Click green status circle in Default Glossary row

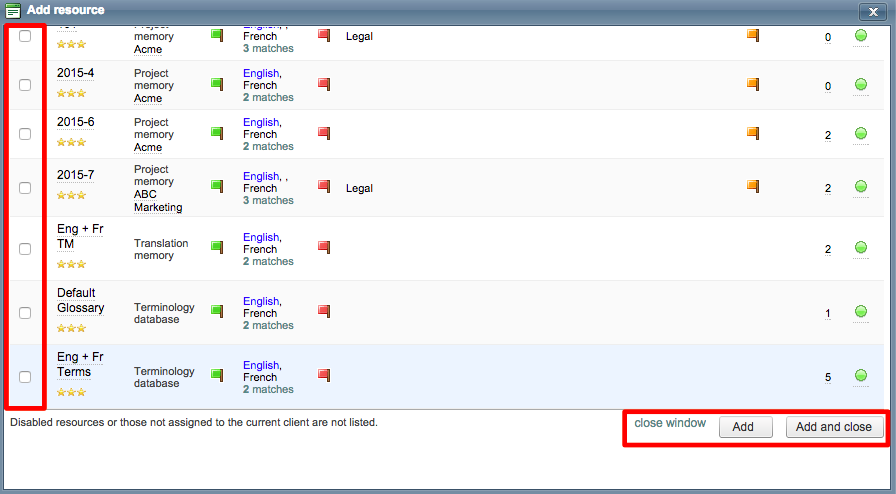(x=861, y=312)
